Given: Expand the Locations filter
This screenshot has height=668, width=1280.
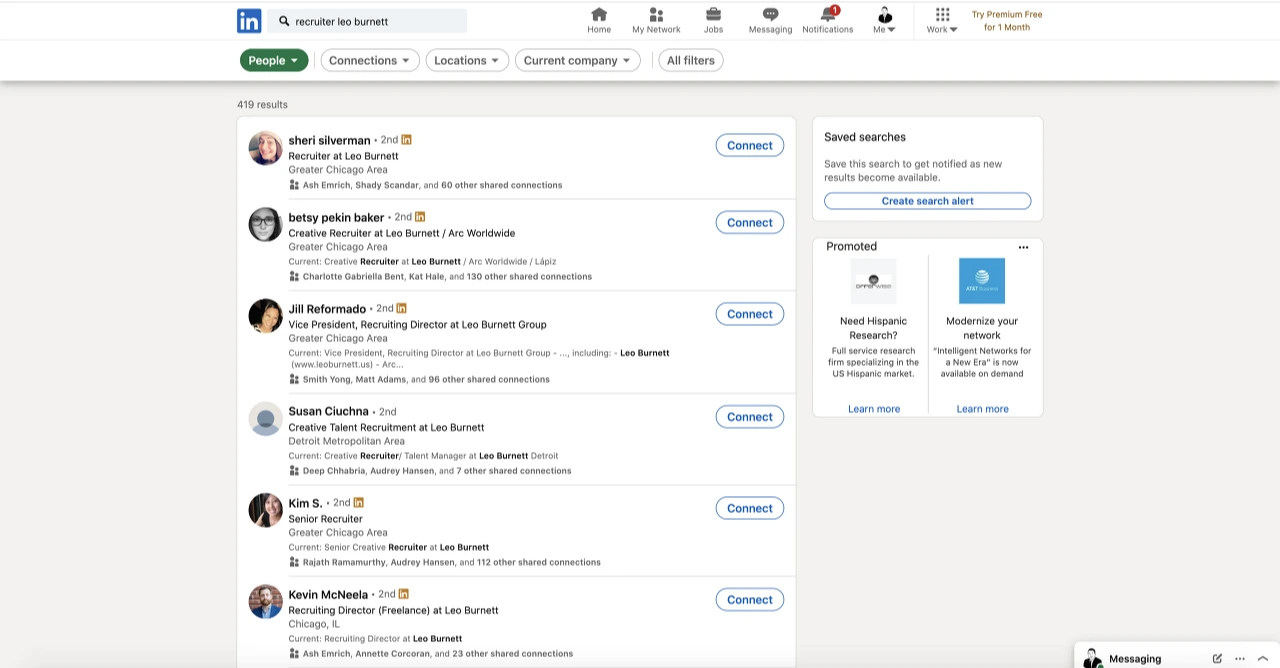Looking at the screenshot, I should click(x=467, y=60).
